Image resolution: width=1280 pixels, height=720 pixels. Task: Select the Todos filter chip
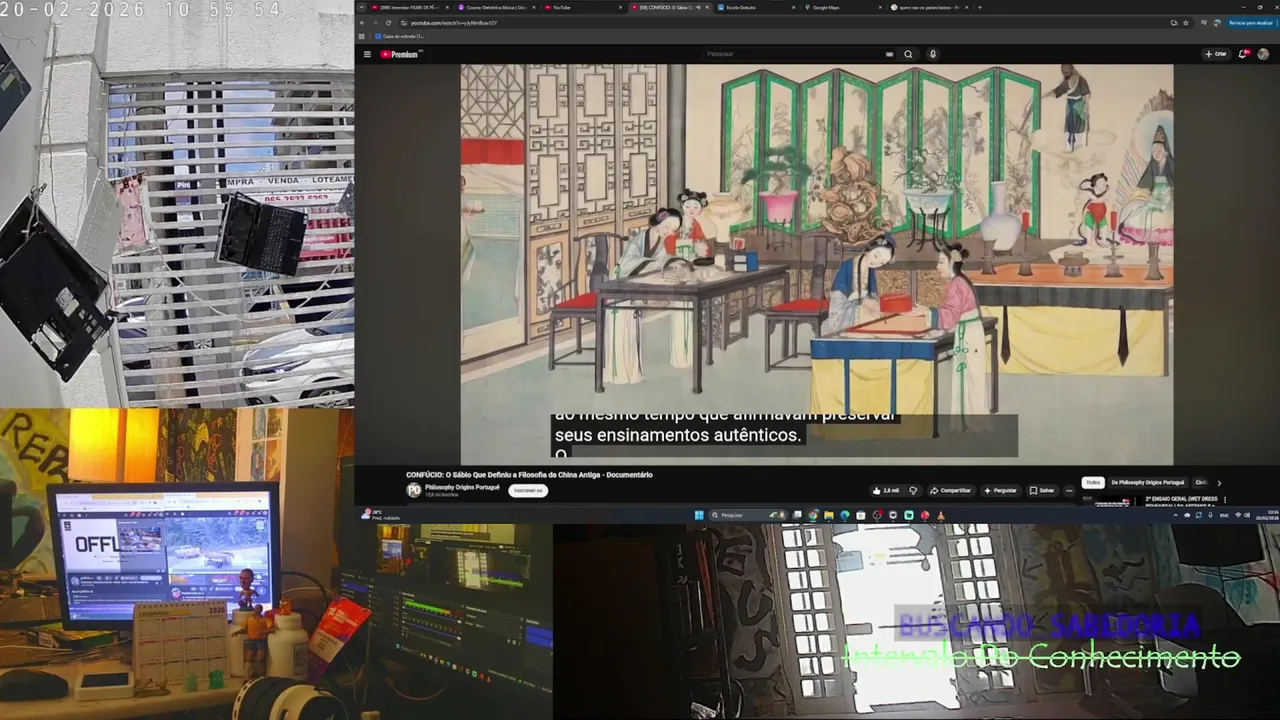(x=1093, y=482)
